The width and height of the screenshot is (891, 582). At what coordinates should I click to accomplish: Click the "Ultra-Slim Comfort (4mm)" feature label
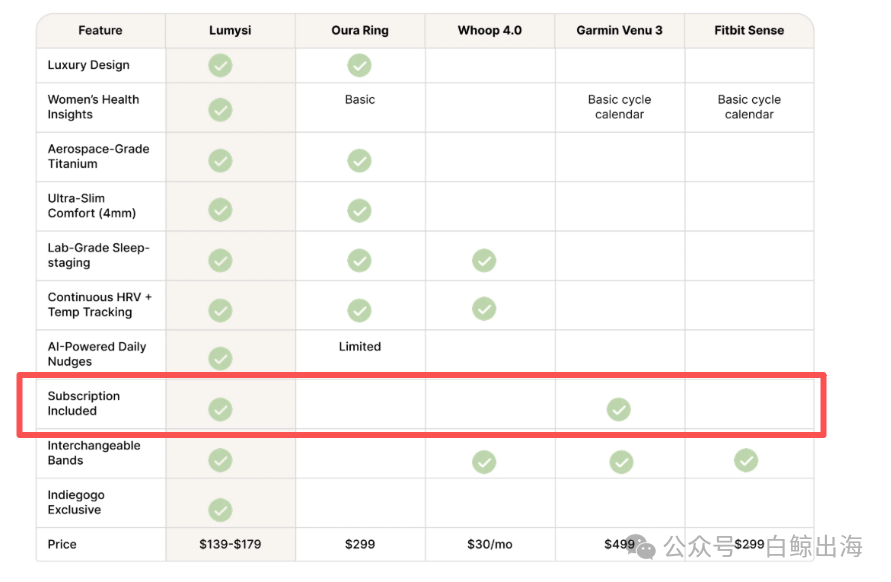[x=92, y=206]
